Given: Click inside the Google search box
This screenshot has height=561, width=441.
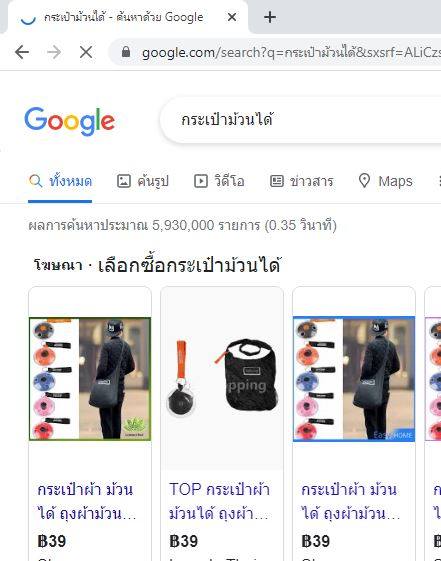Looking at the screenshot, I should click(300, 120).
